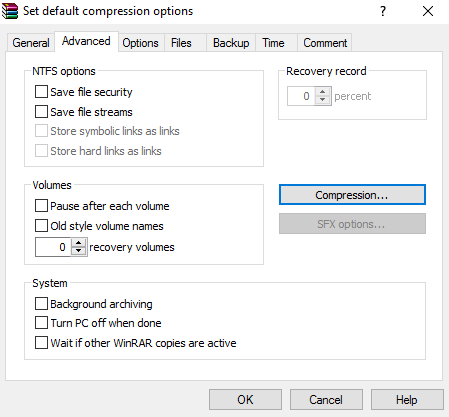Open the Compression... settings button
This screenshot has height=417, width=449.
352,195
